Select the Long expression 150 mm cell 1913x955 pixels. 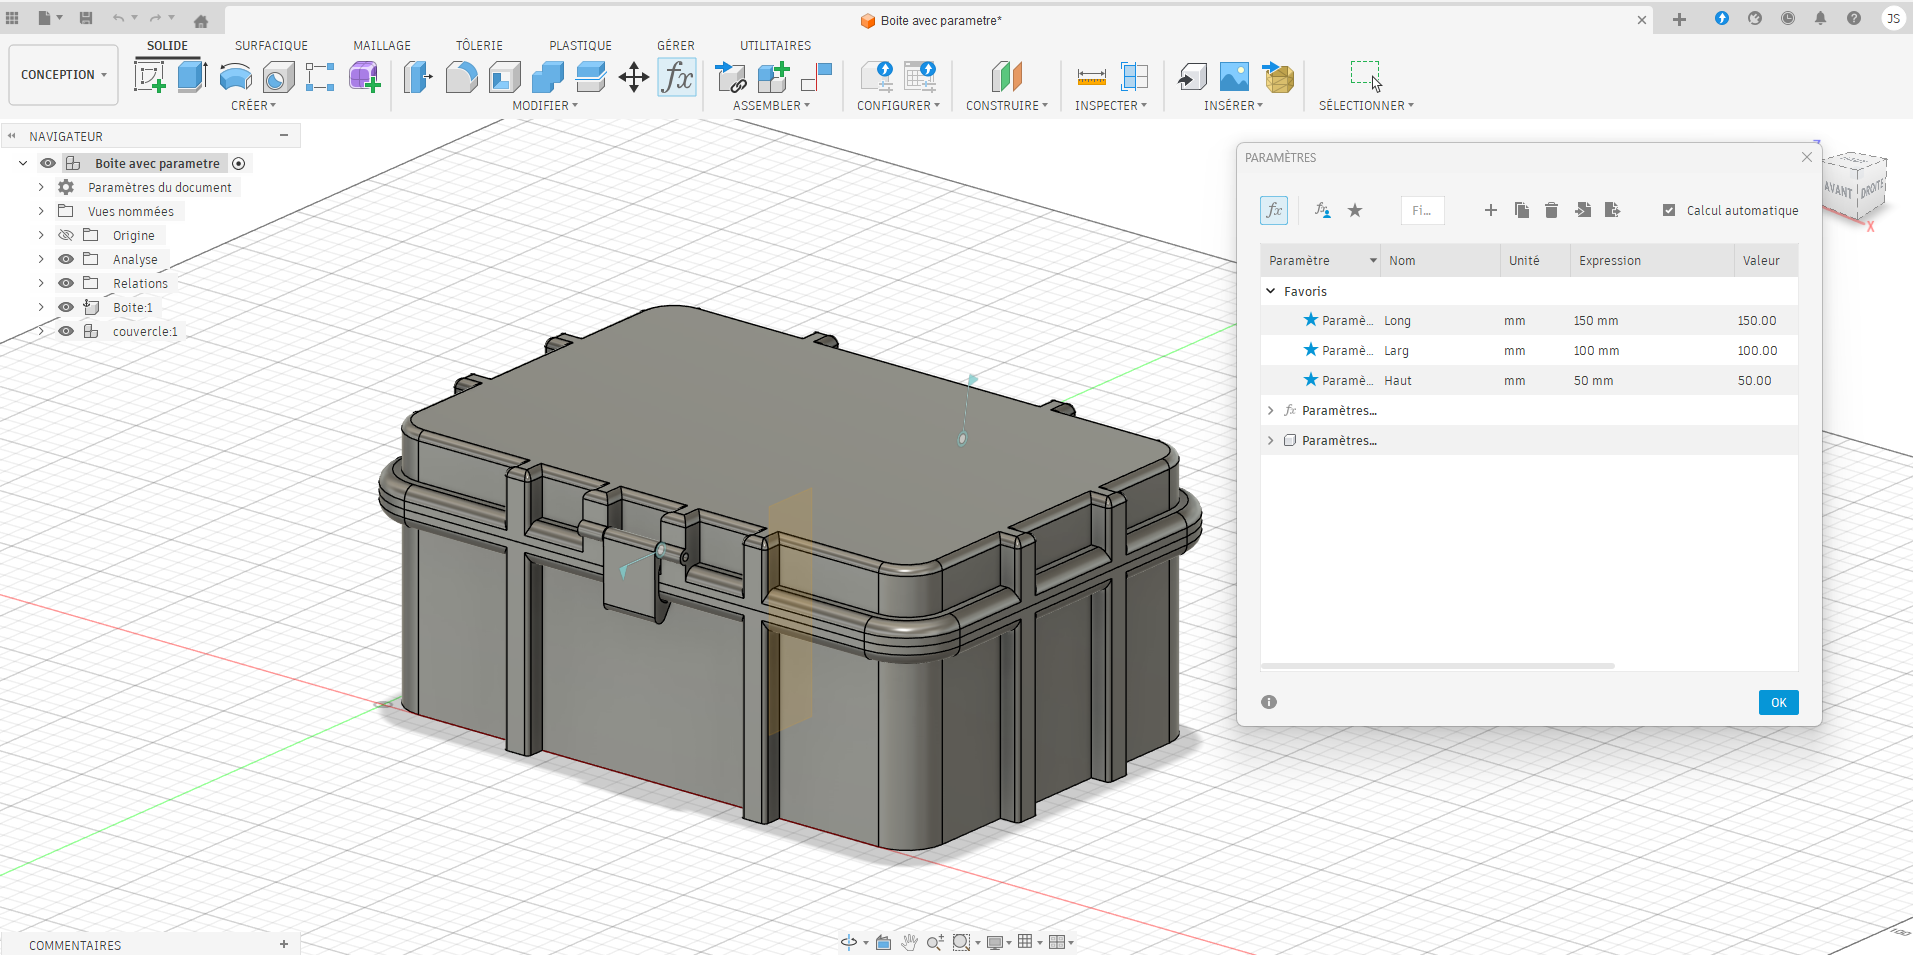point(1650,320)
